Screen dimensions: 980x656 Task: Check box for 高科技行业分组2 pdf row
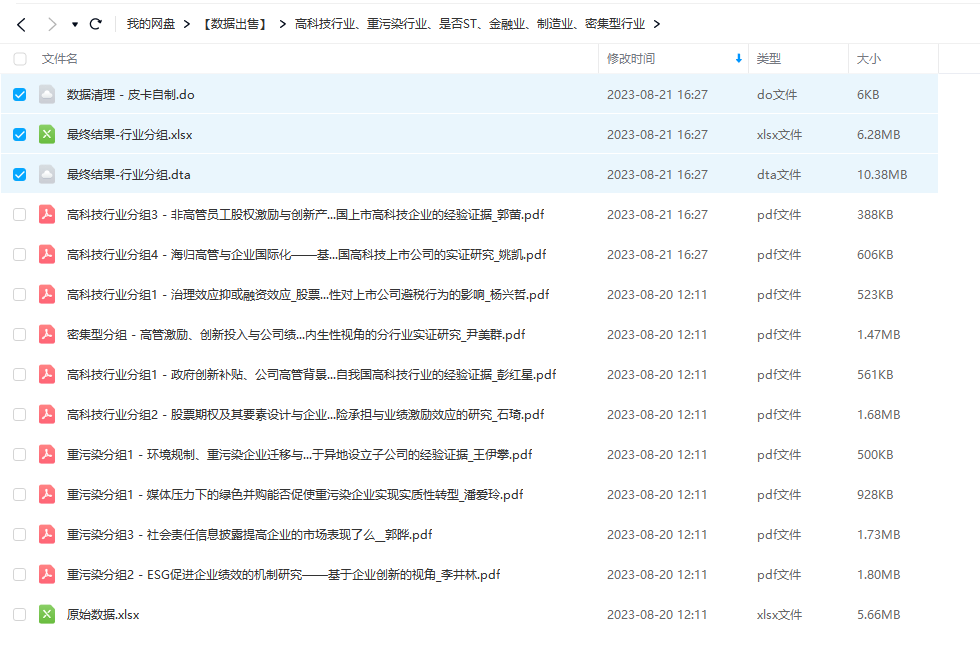click(20, 414)
